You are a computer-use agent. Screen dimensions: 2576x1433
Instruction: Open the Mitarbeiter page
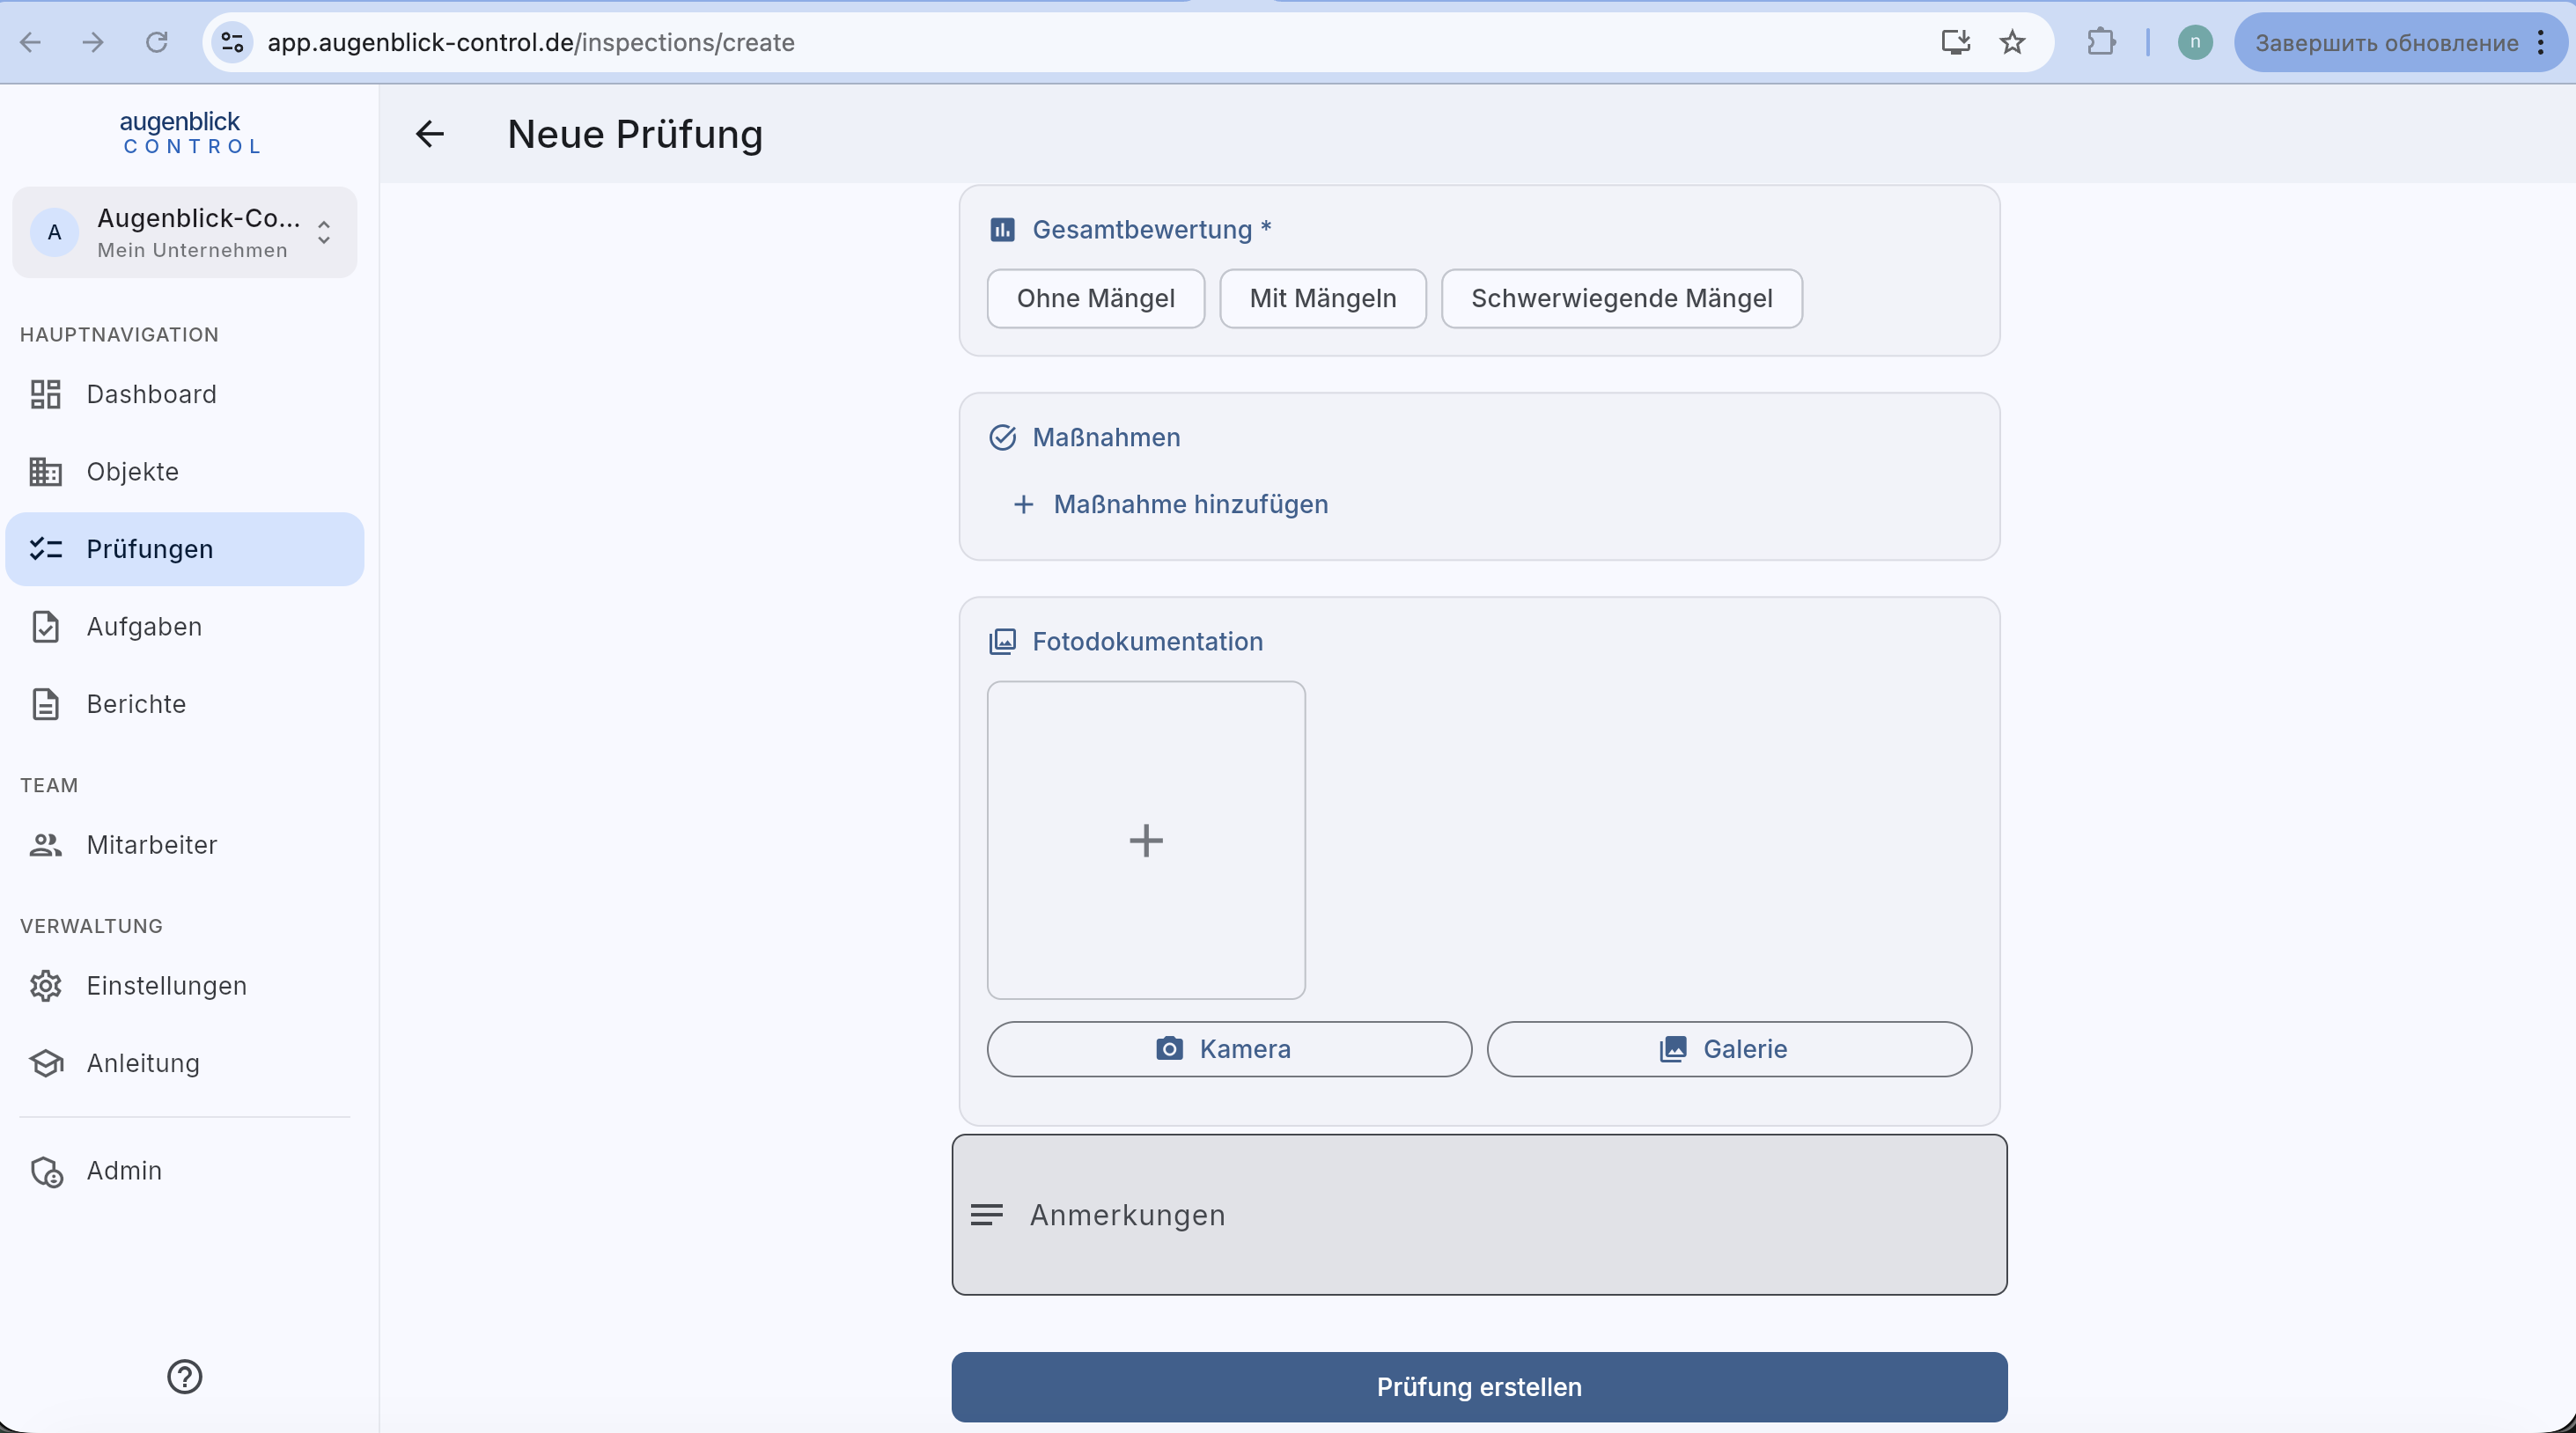(x=185, y=845)
